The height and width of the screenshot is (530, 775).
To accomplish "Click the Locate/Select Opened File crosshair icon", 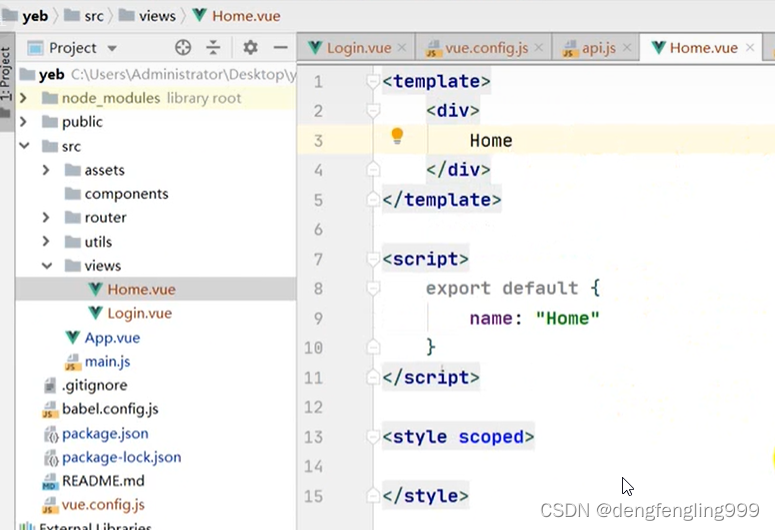I will point(183,47).
